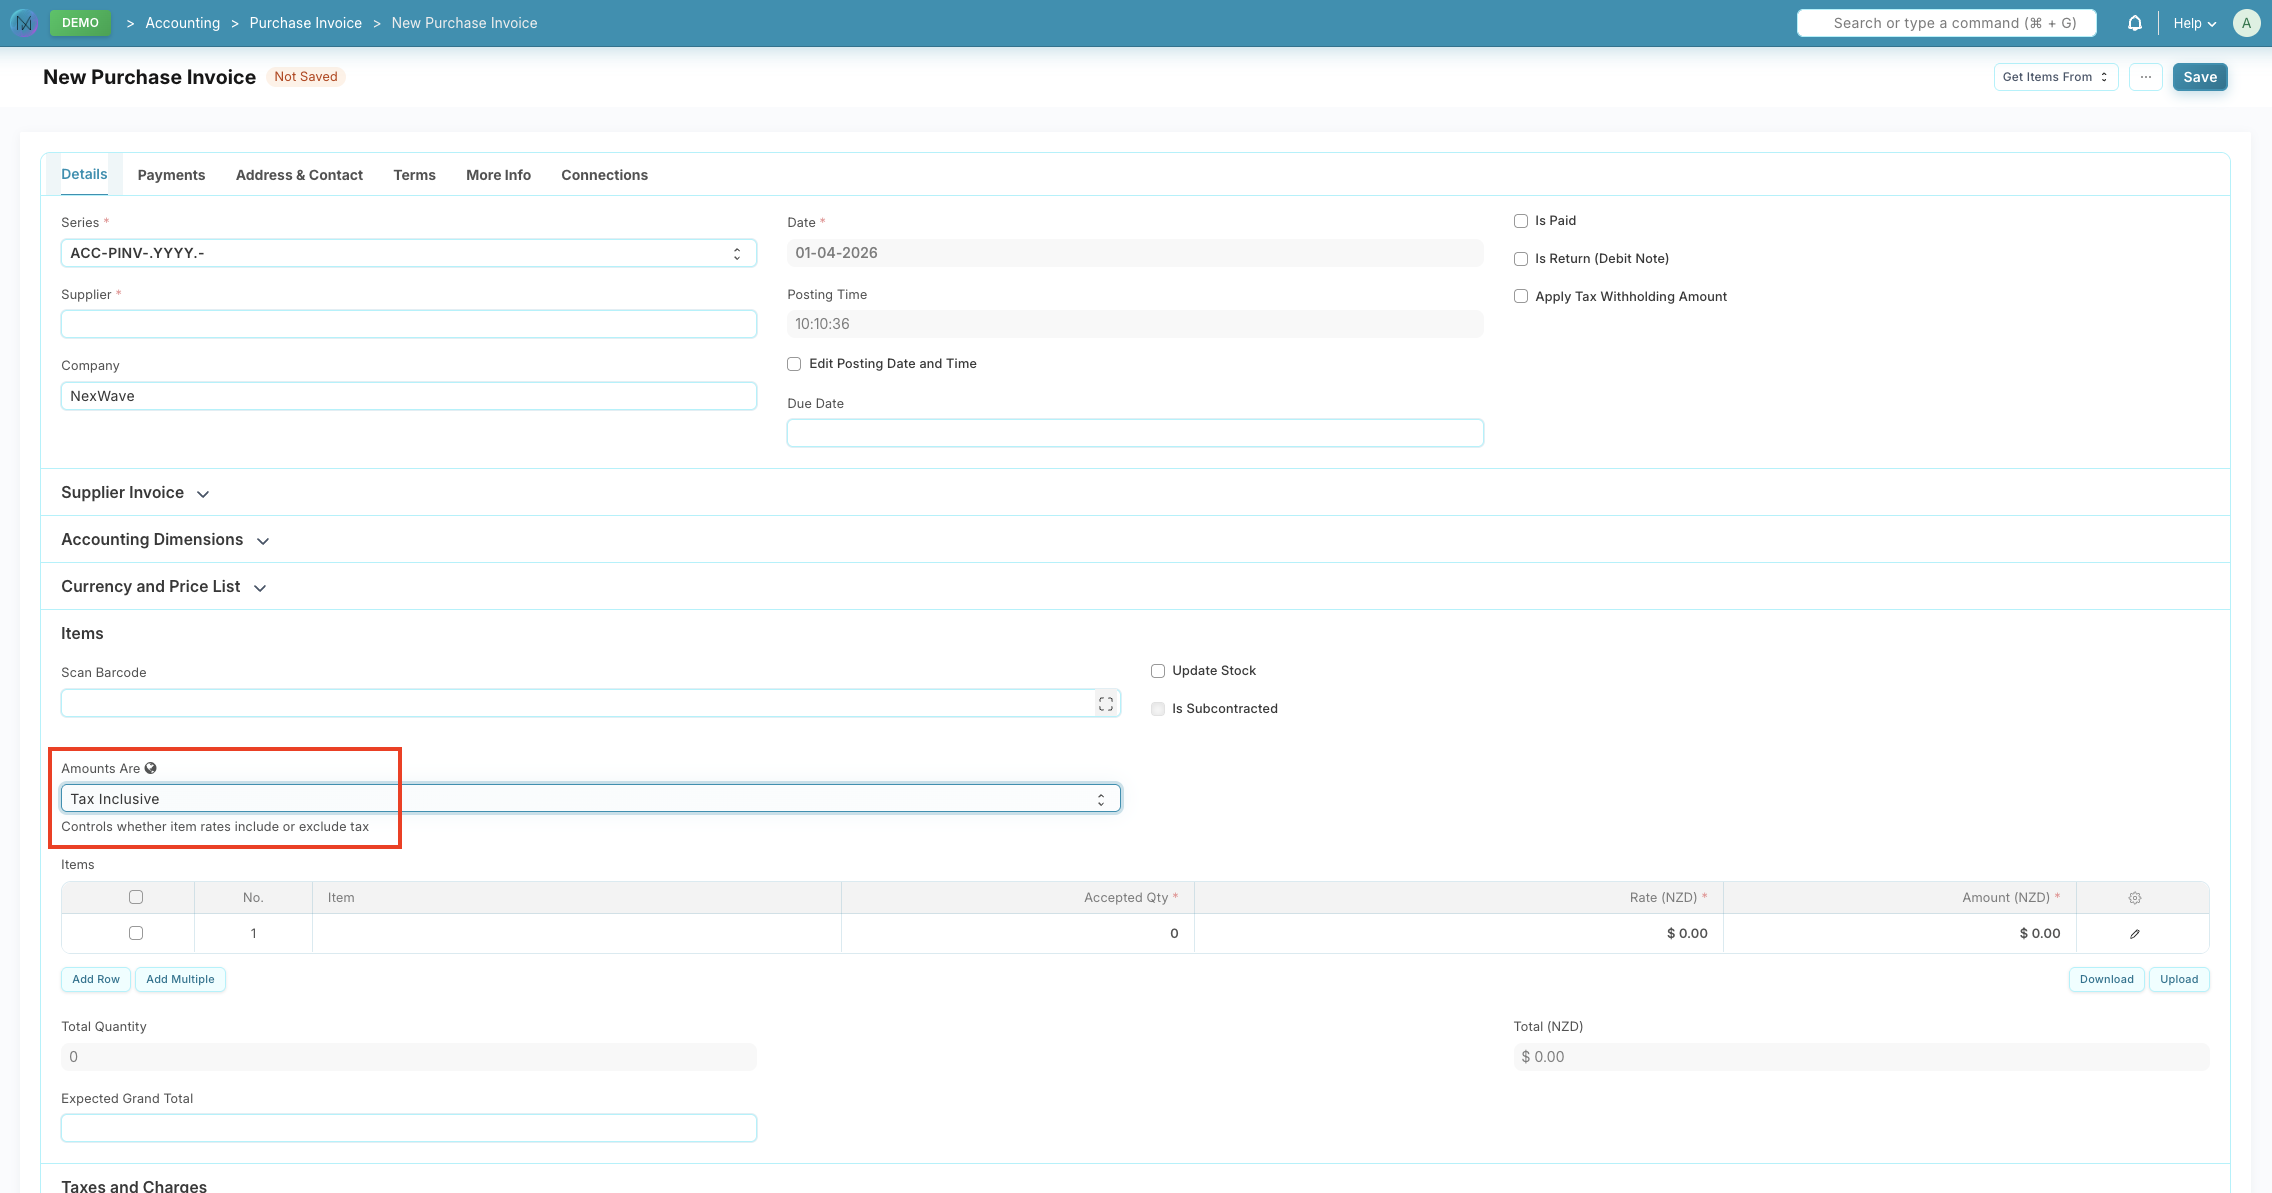This screenshot has height=1193, width=2272.
Task: Enable Update Stock
Action: pos(1157,670)
